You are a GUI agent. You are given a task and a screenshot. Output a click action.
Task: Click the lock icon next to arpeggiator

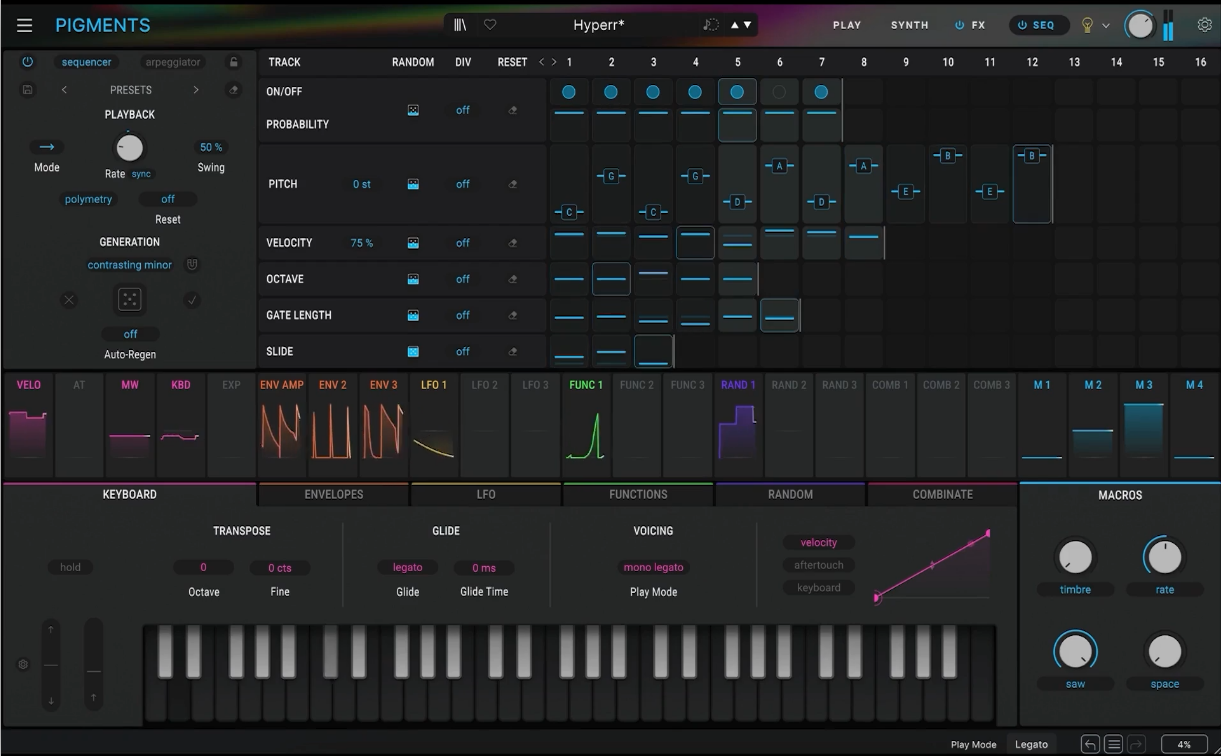(234, 62)
